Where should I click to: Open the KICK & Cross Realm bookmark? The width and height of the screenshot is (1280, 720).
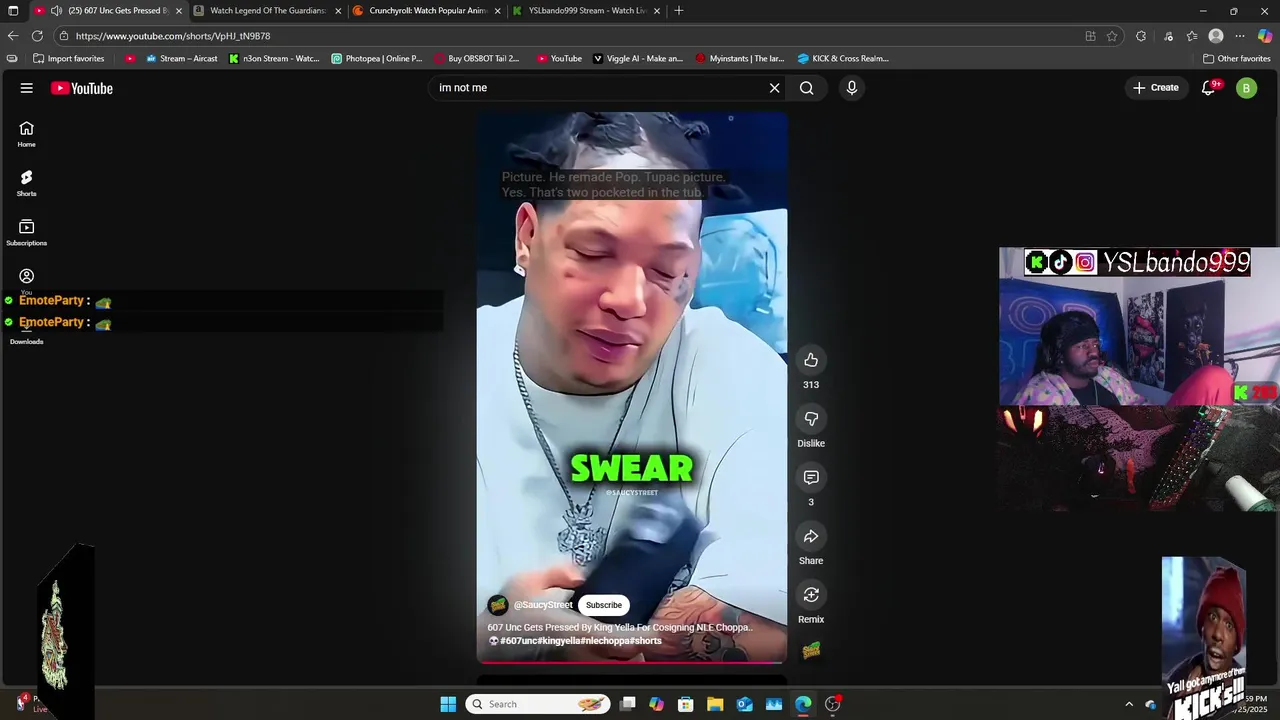point(843,59)
